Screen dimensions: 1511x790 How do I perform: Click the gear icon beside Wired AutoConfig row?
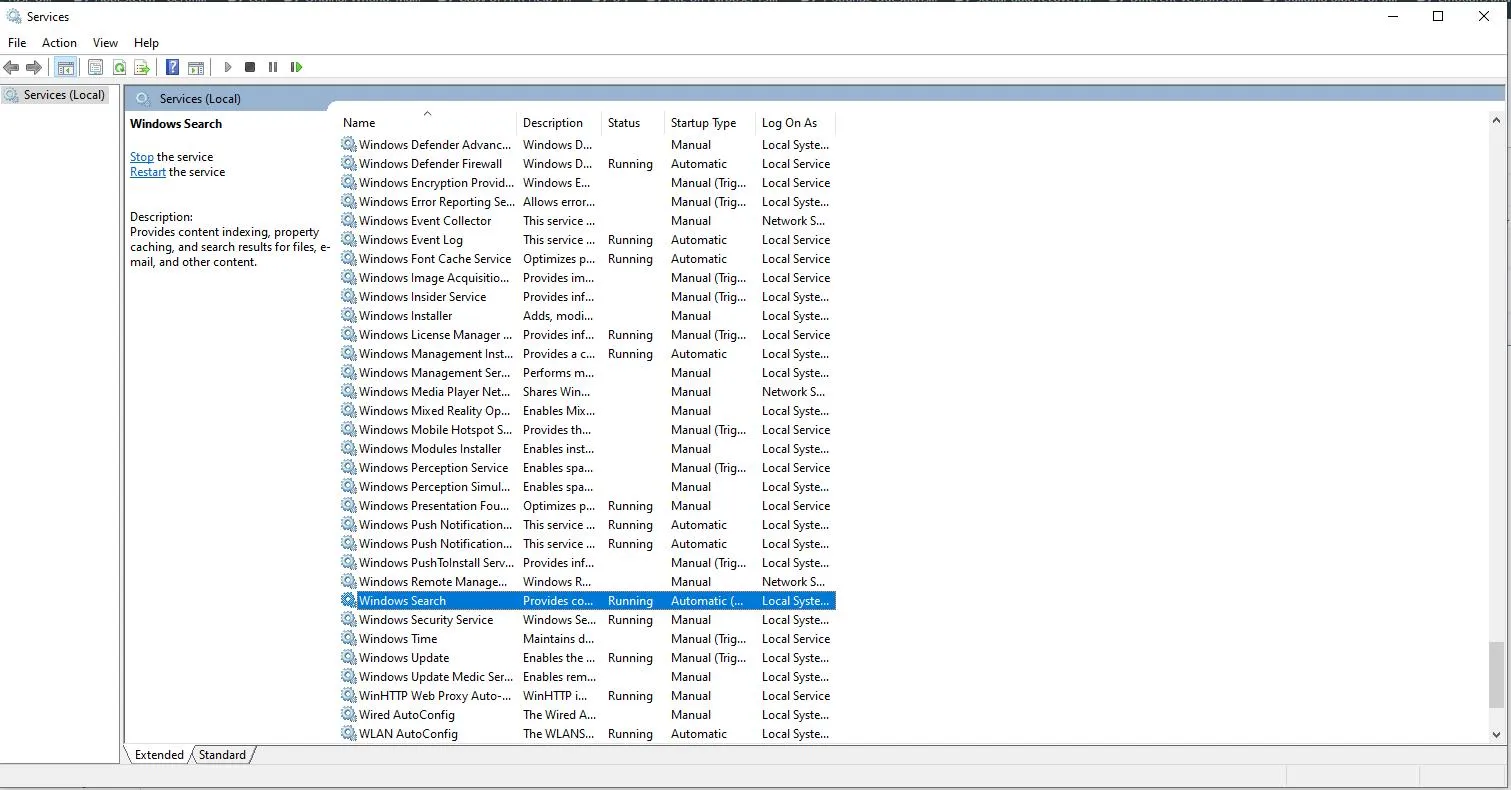(348, 715)
